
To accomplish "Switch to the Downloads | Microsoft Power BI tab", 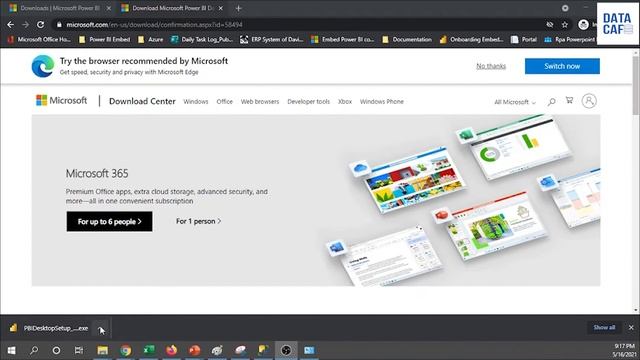I will (60, 8).
